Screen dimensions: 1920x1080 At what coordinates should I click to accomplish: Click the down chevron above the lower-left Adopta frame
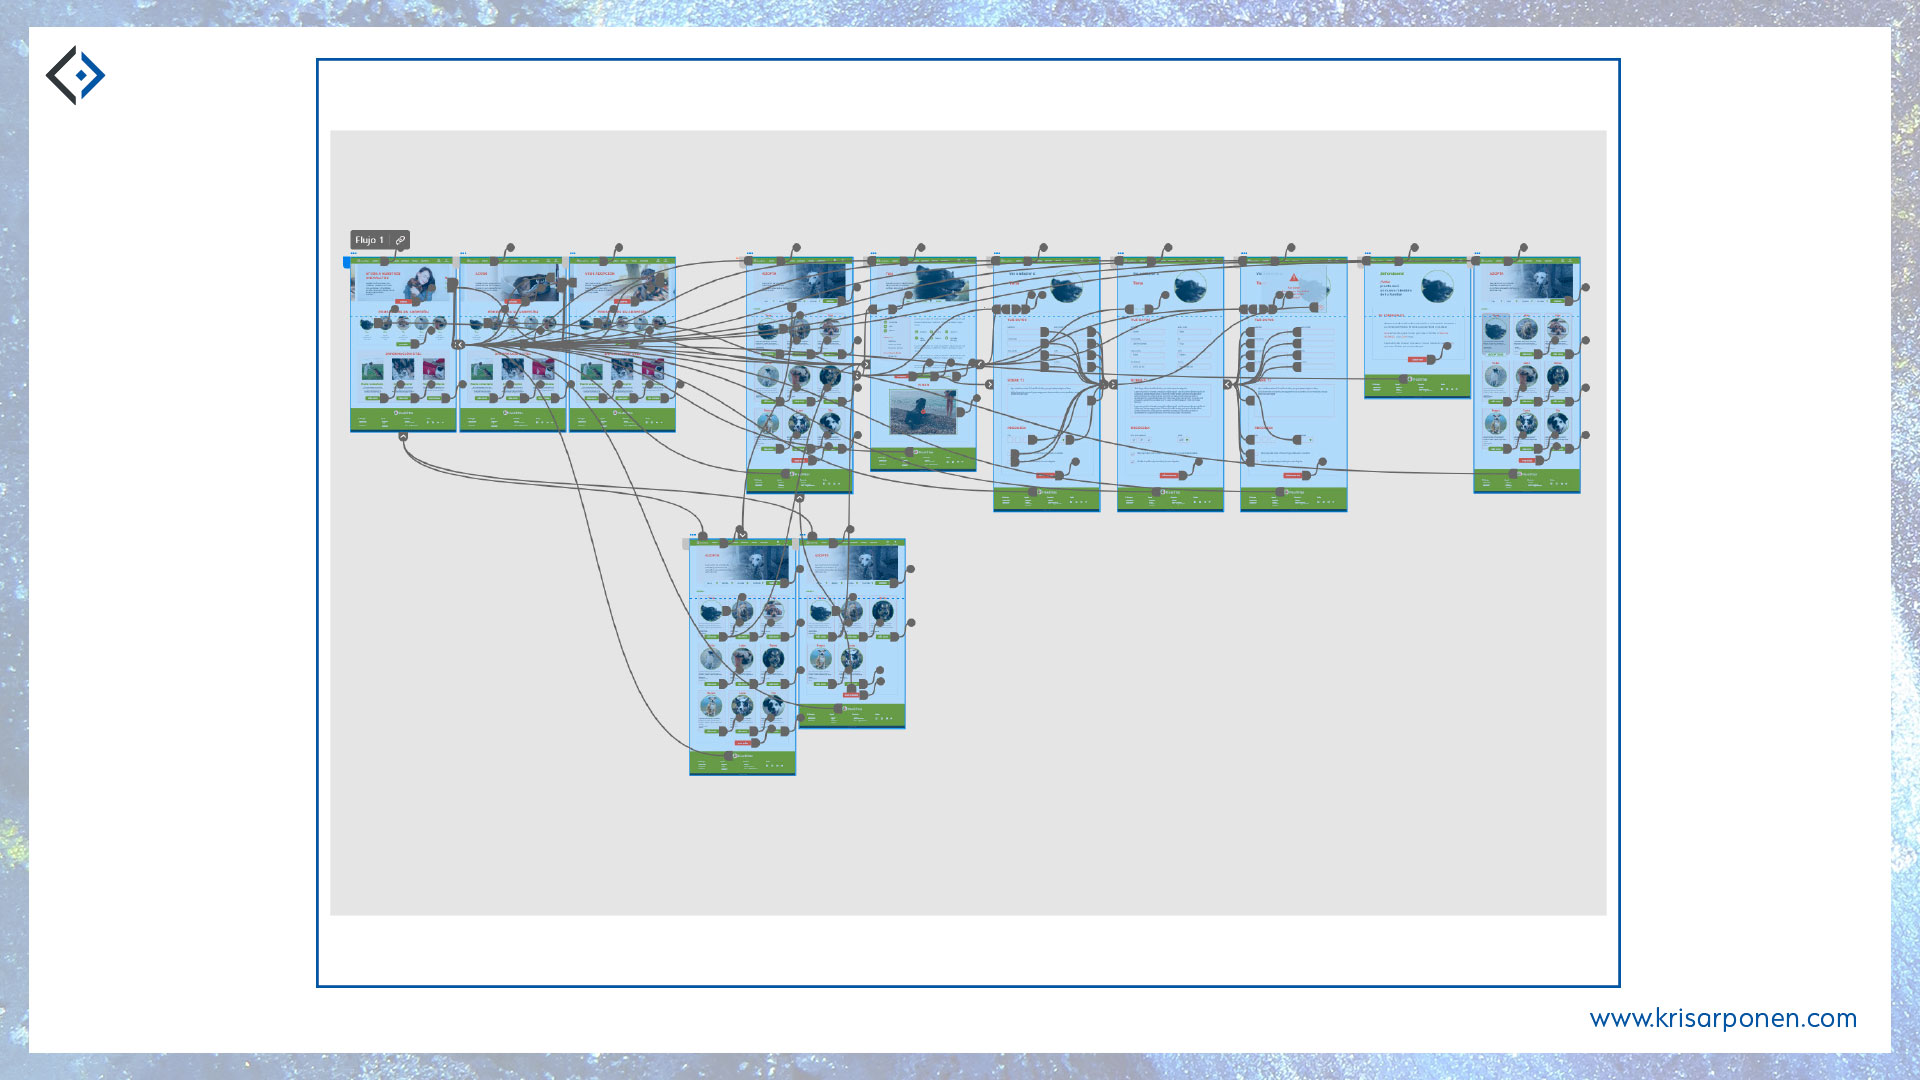pos(742,536)
